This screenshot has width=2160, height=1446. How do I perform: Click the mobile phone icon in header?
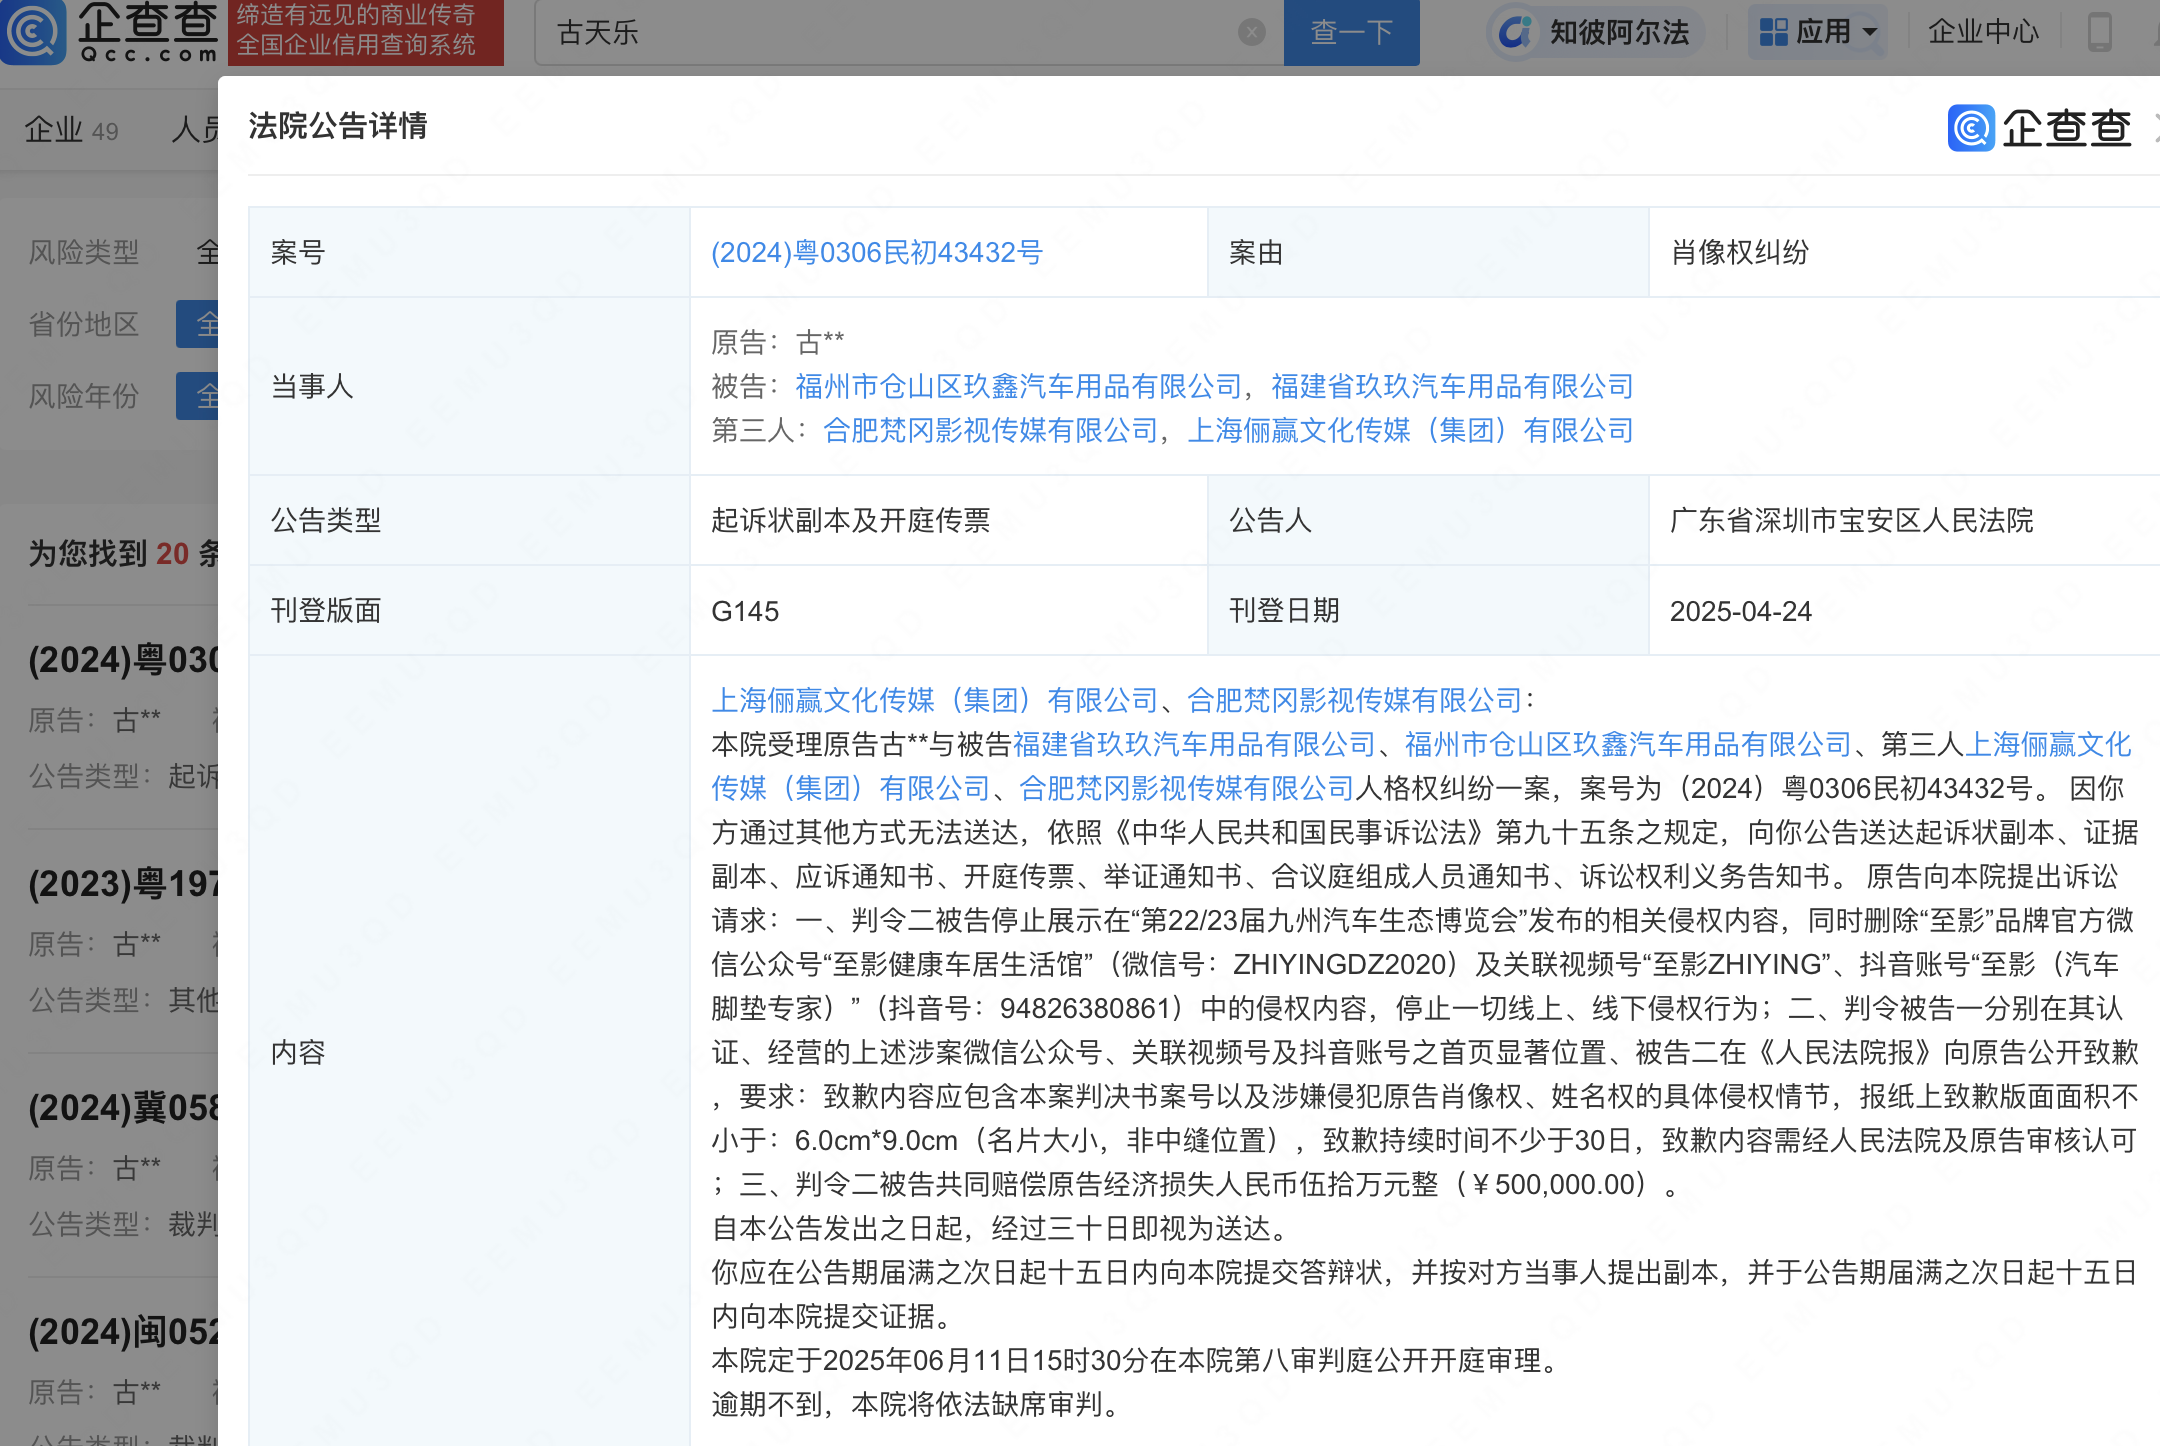(x=2099, y=32)
